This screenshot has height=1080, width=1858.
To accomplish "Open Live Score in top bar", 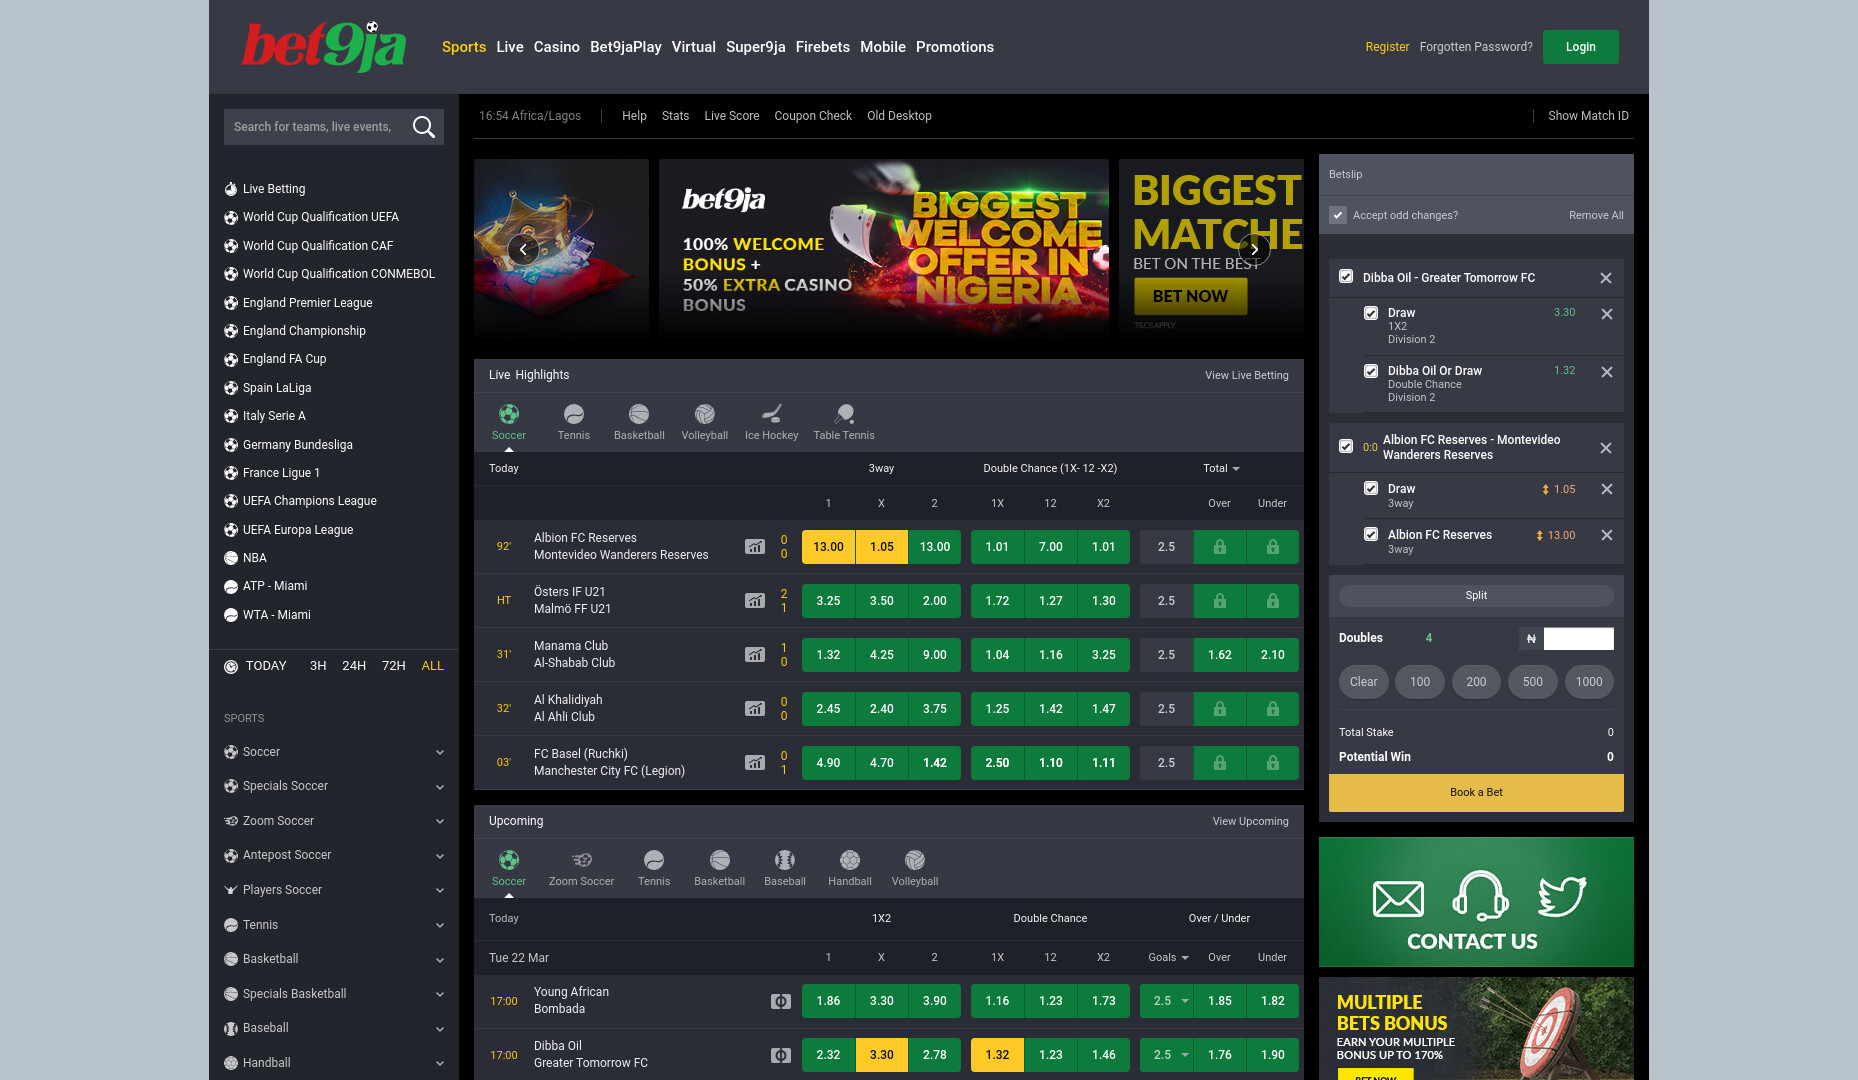I will pyautogui.click(x=732, y=116).
